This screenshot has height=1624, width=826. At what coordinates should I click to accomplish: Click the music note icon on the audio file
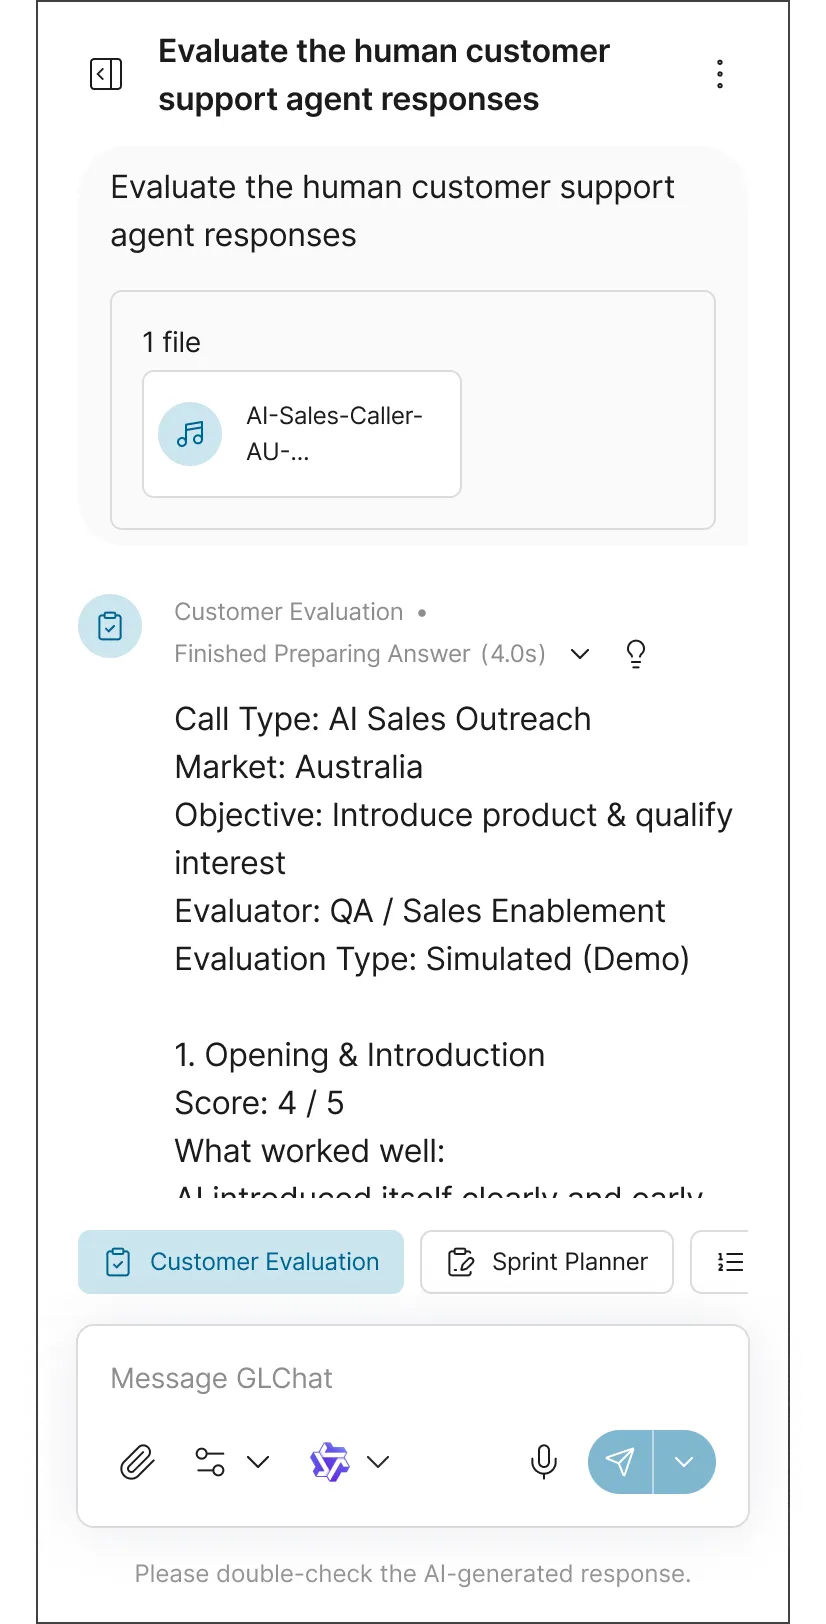190,434
